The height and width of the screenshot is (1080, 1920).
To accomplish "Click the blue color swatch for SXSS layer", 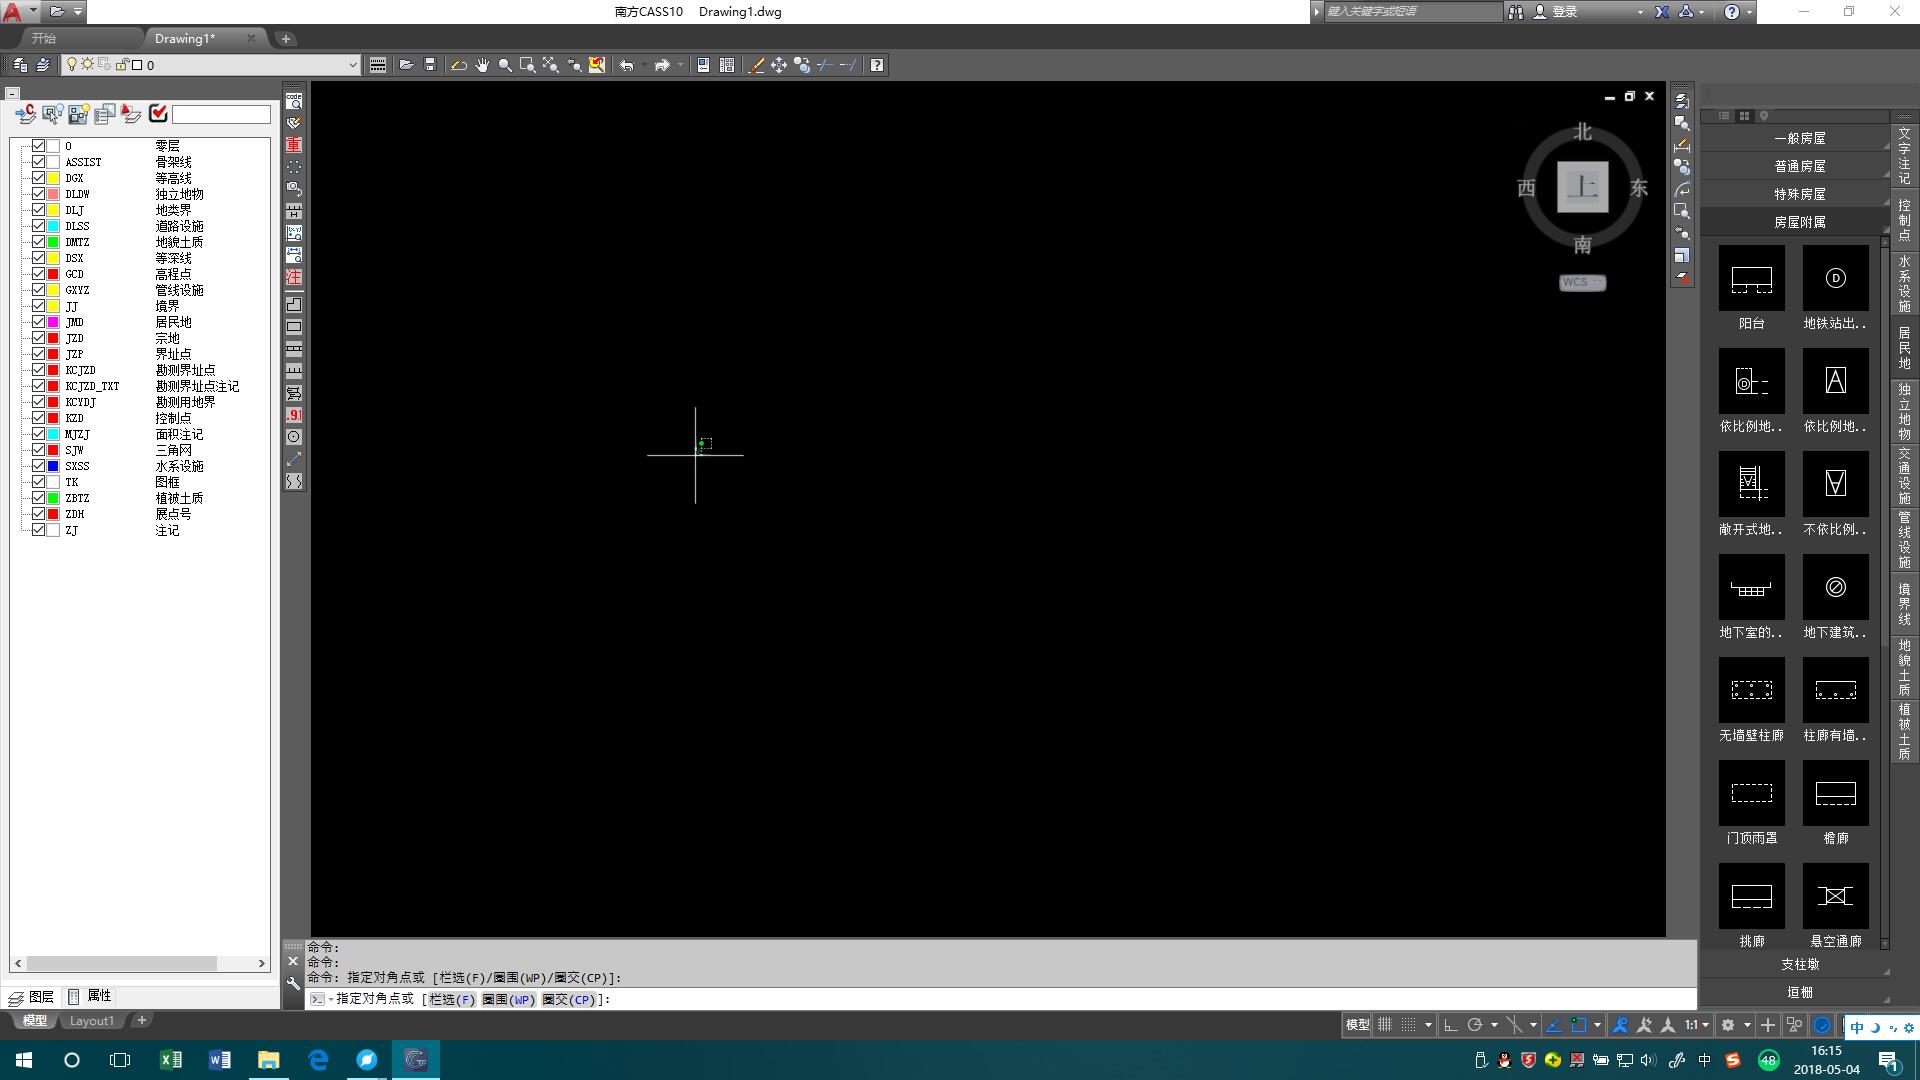I will [x=53, y=466].
